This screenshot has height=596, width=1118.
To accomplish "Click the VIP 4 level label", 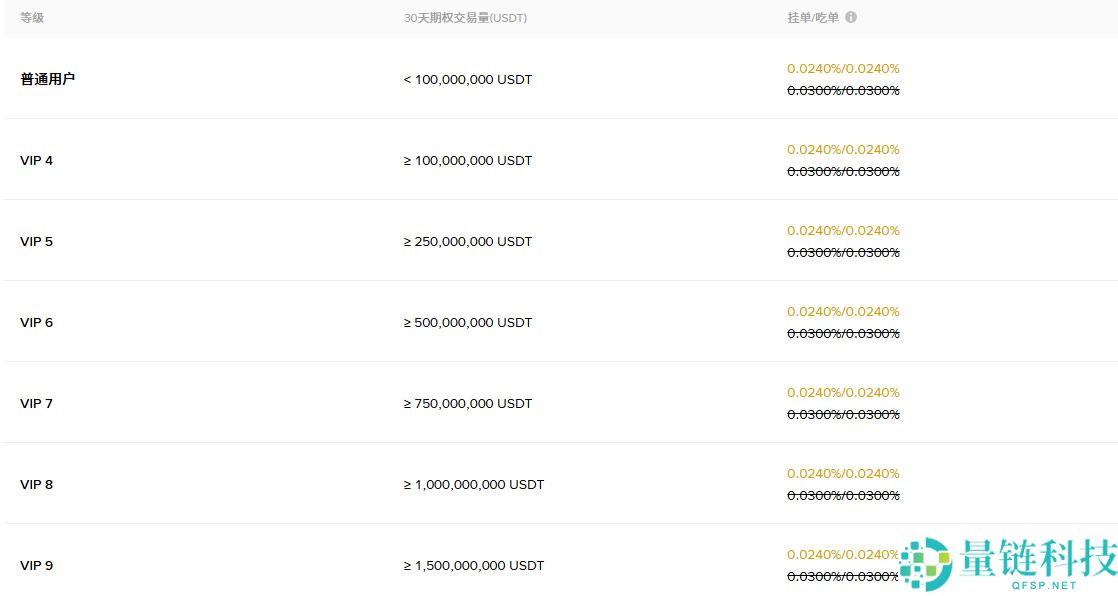I will point(36,160).
